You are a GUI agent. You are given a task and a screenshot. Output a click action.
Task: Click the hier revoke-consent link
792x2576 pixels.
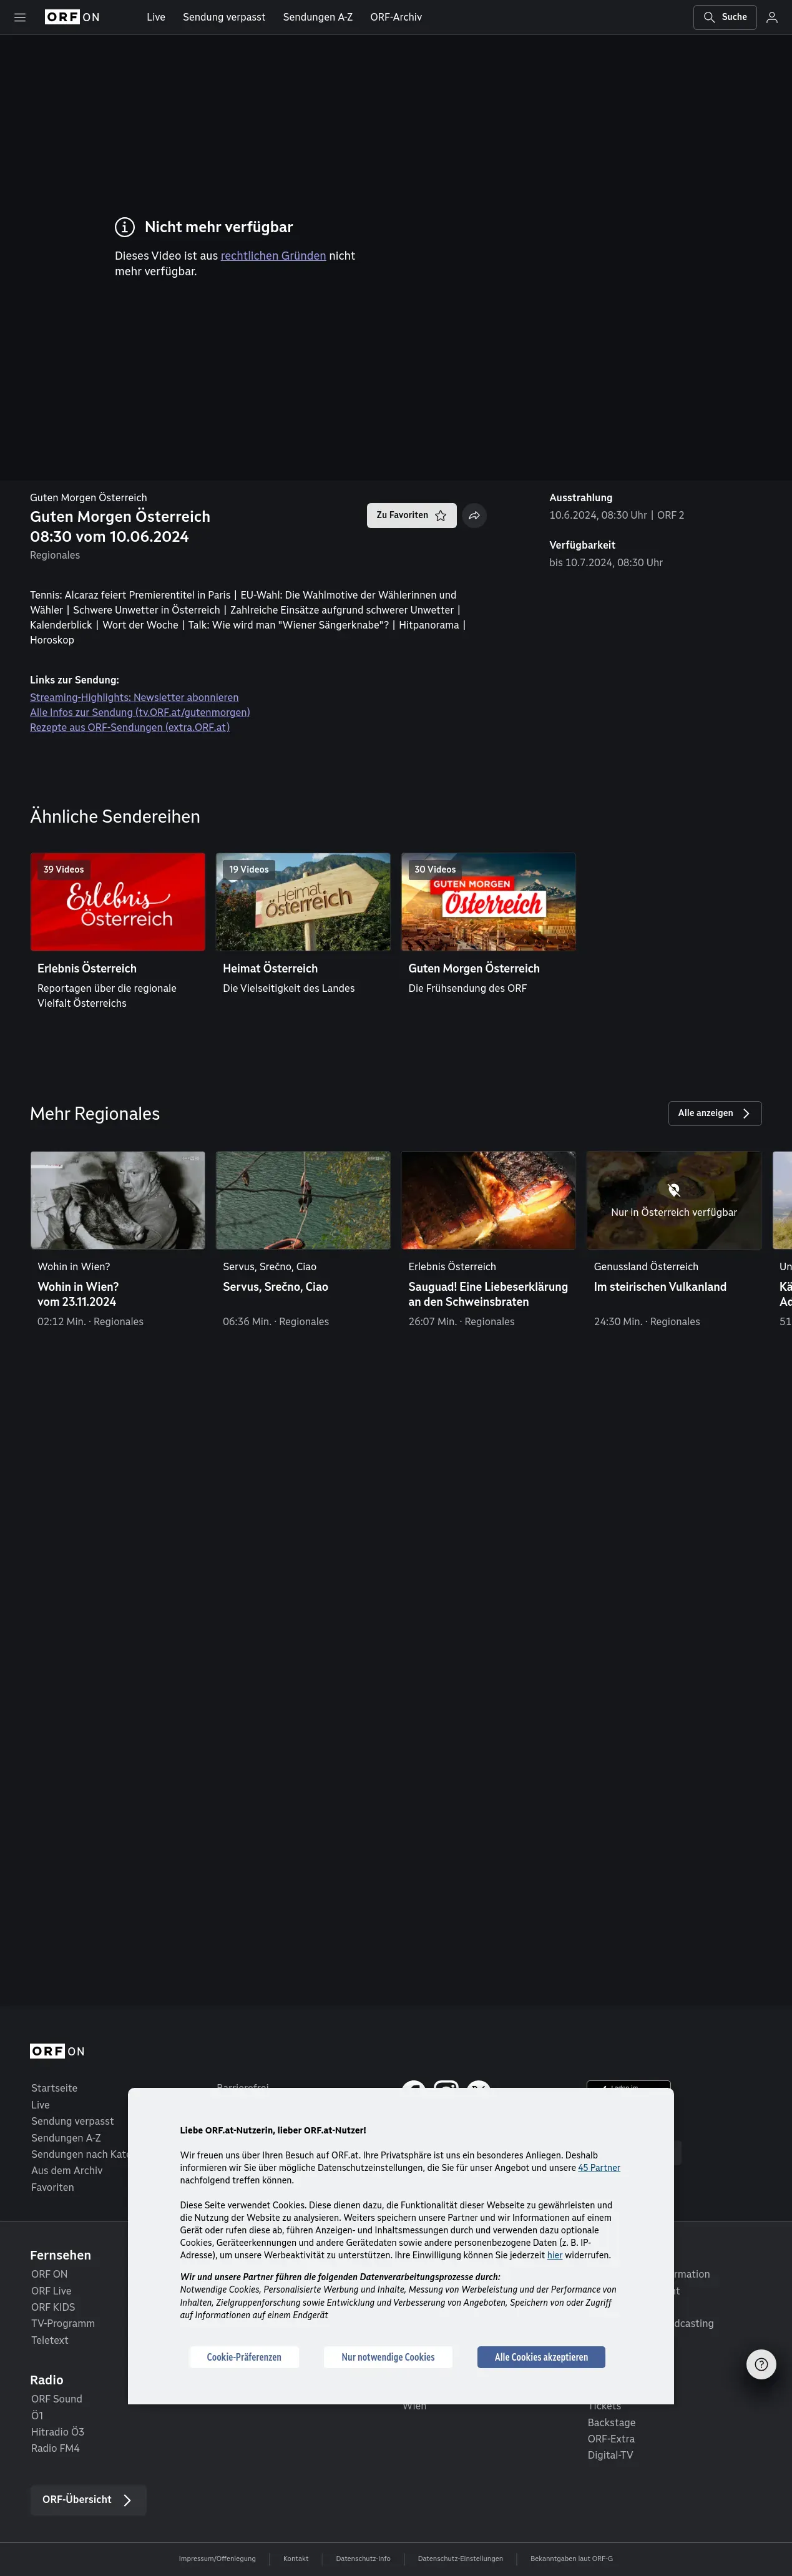click(x=554, y=2255)
